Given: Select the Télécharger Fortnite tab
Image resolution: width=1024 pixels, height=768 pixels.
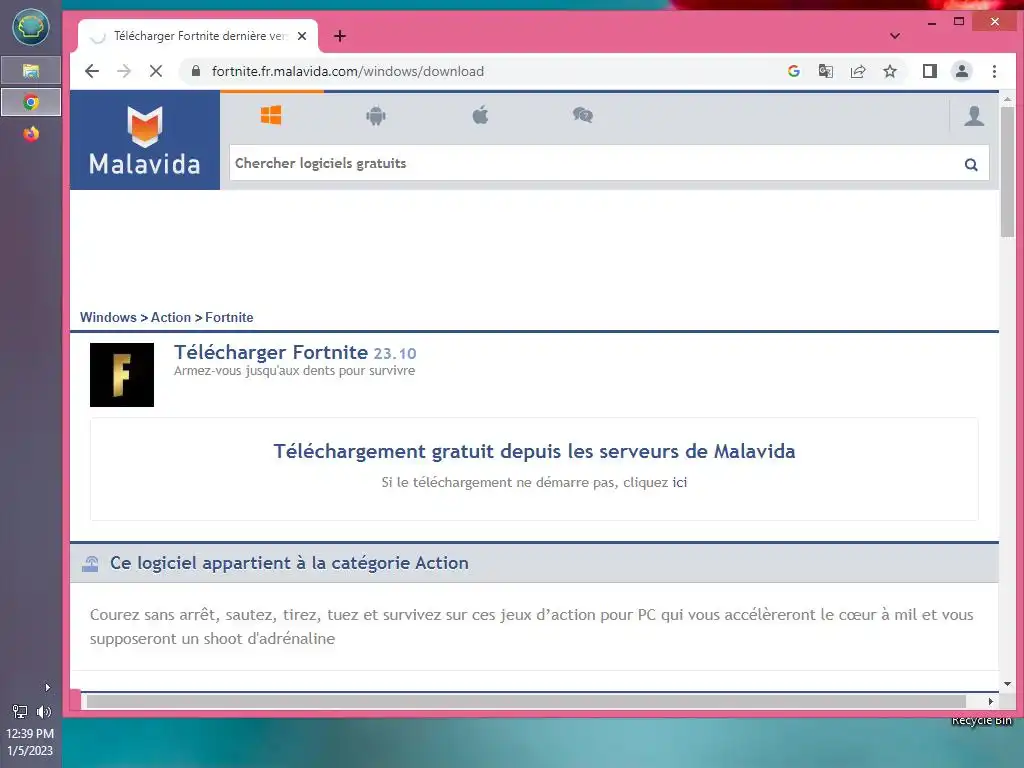Looking at the screenshot, I should point(198,36).
